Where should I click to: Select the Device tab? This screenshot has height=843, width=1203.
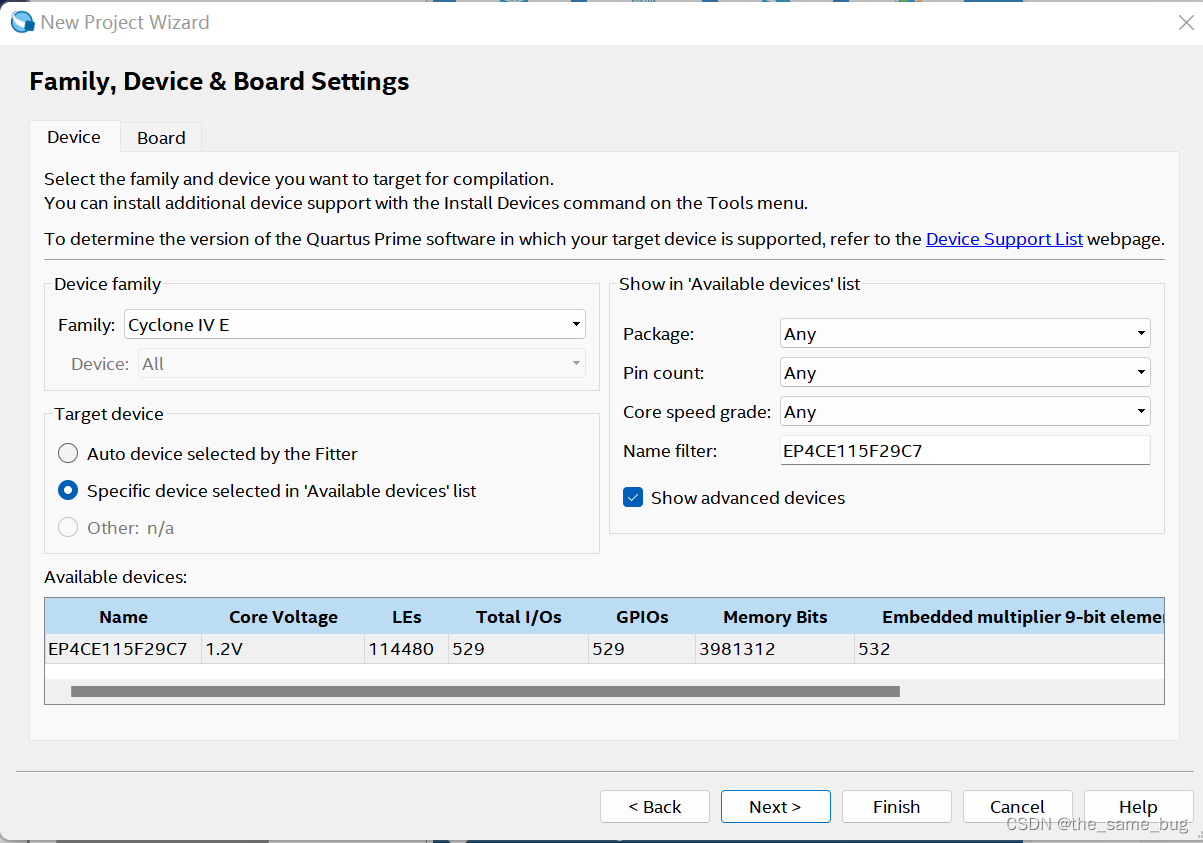[74, 137]
